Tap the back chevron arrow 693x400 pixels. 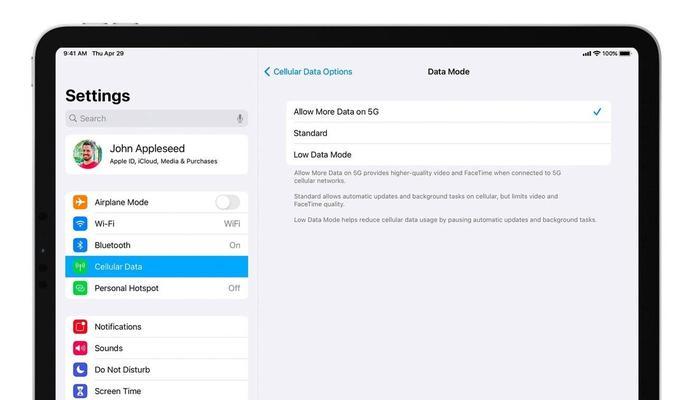pos(267,72)
